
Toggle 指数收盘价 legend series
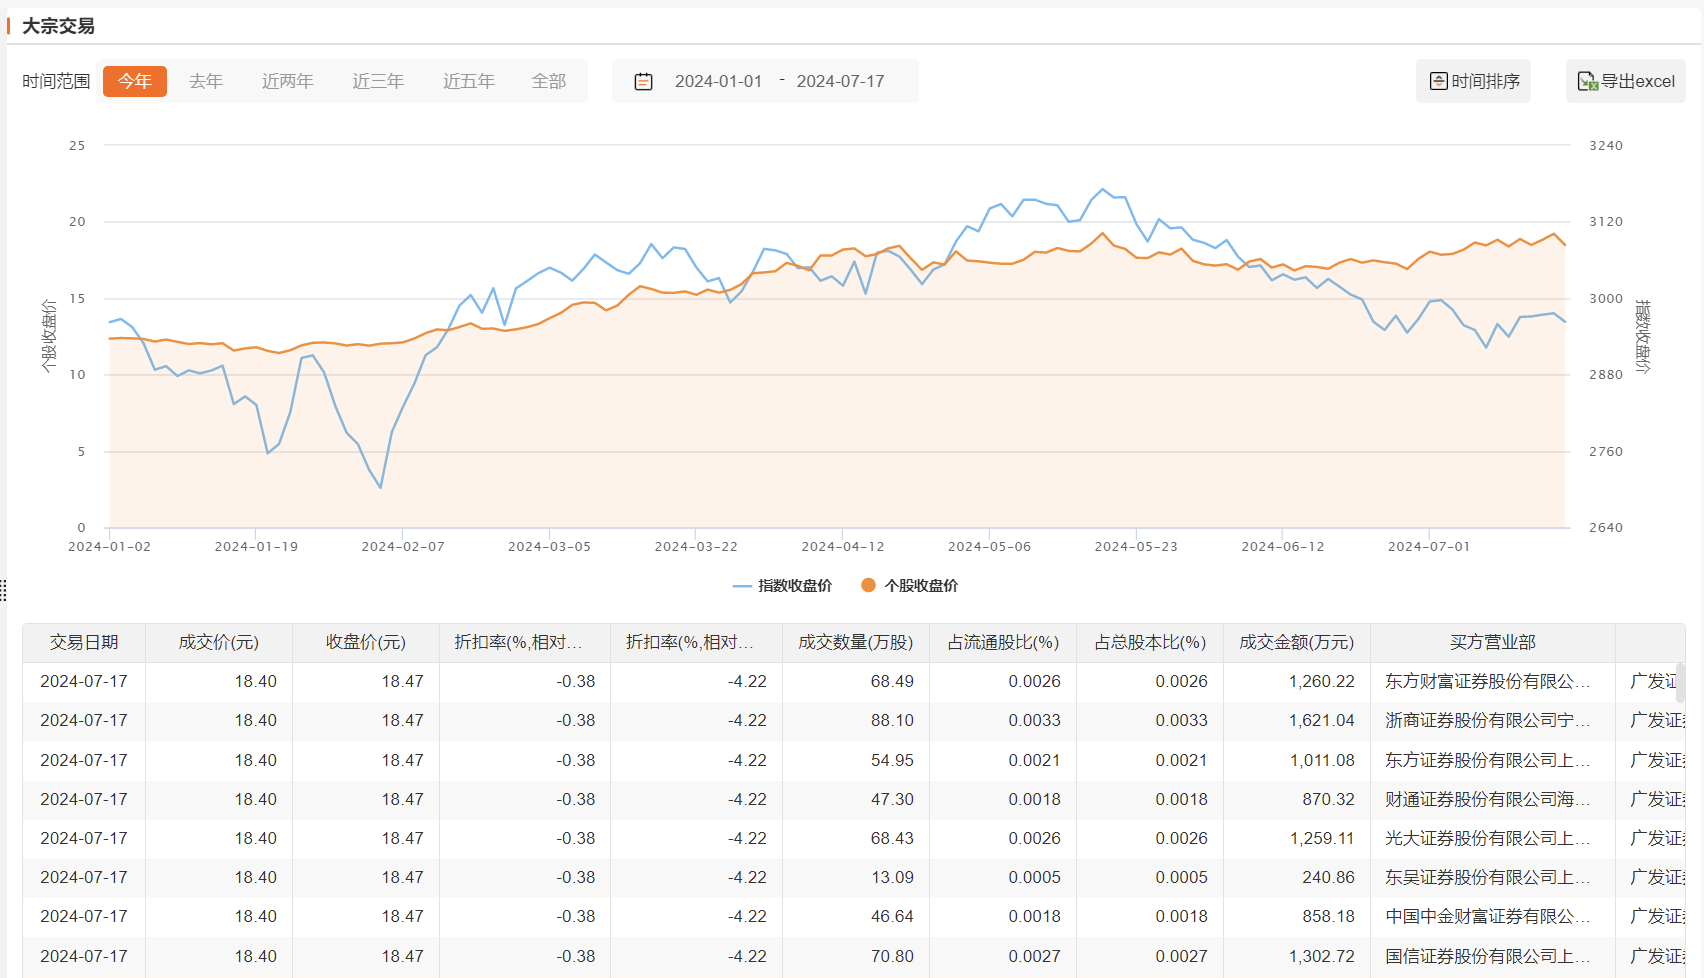[783, 586]
